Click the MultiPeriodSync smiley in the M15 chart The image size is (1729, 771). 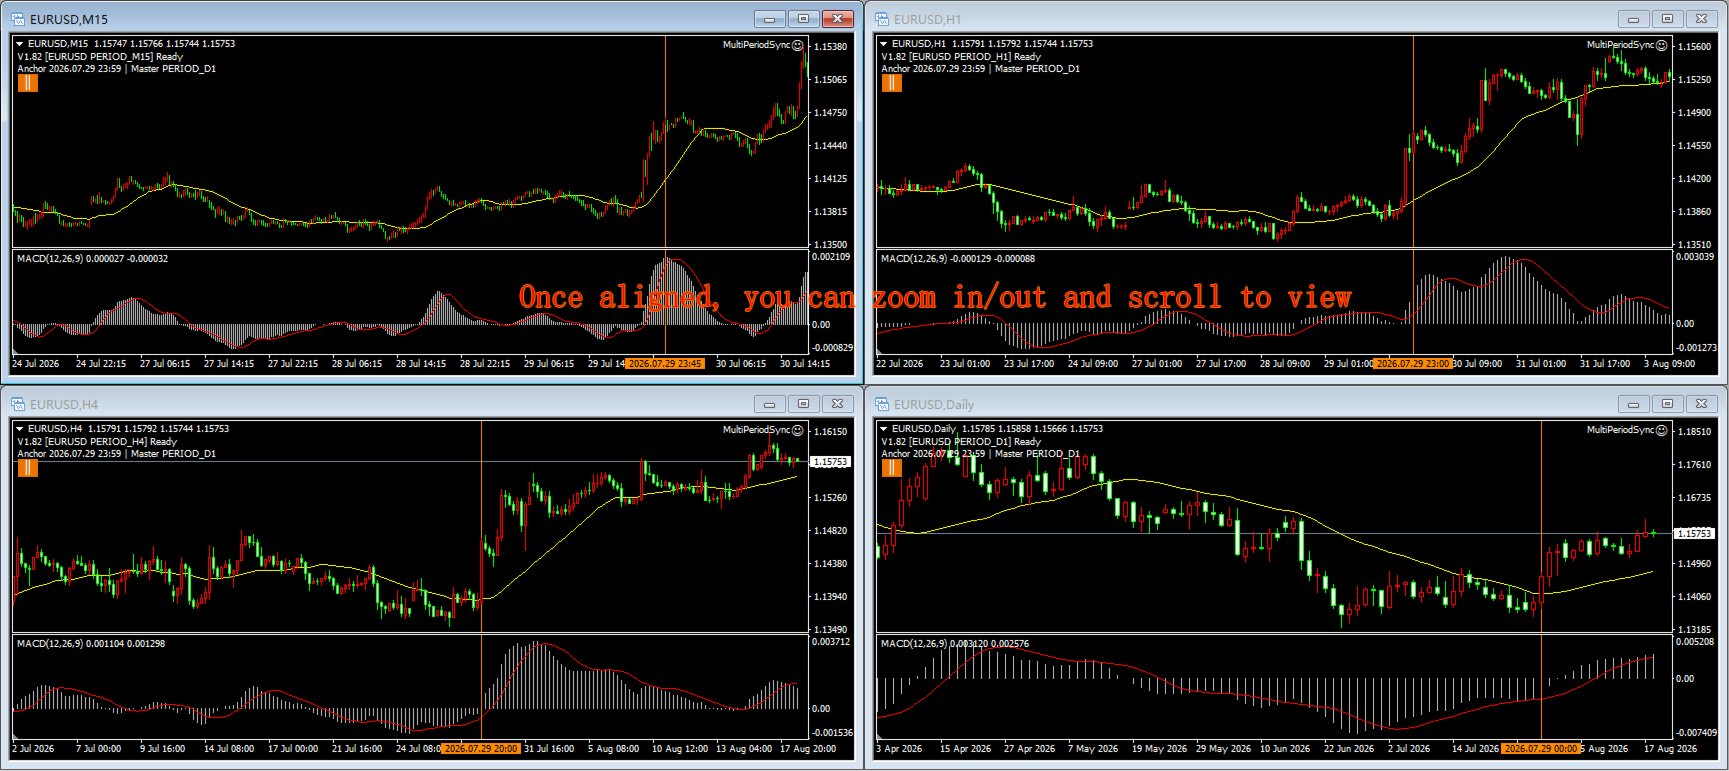click(798, 45)
